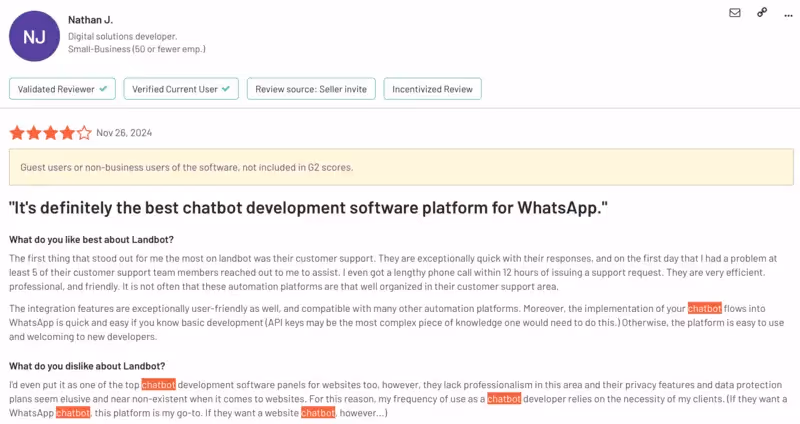Click the four-star rating
This screenshot has height=424, width=800.
(51, 133)
